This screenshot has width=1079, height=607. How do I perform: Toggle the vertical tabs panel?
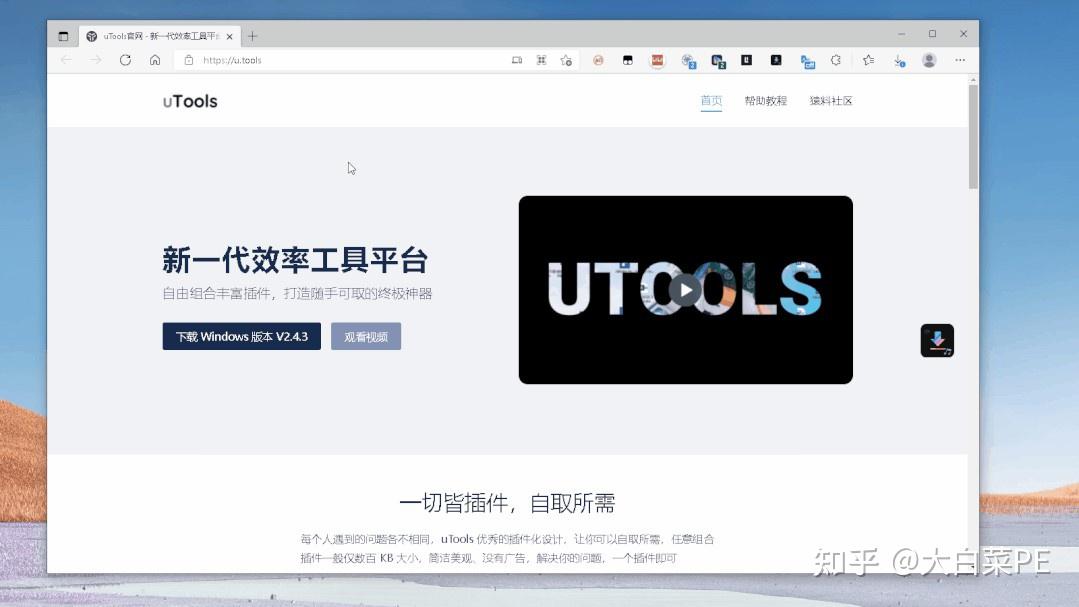point(62,34)
